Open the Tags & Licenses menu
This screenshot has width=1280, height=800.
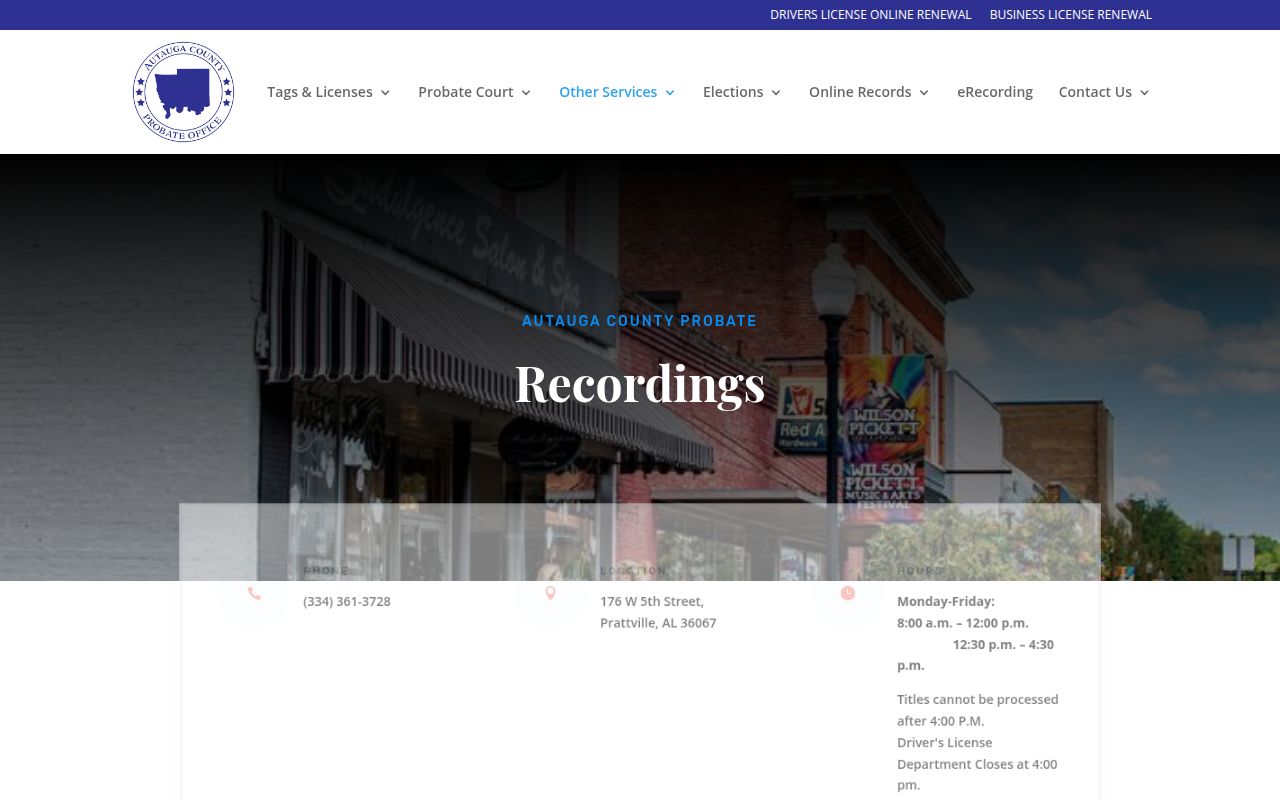320,92
